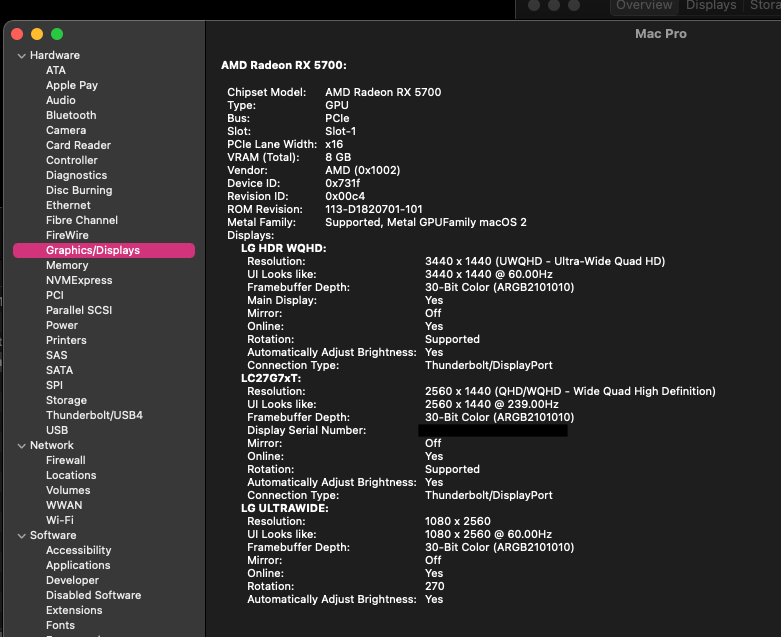Collapse the Network section chevron
This screenshot has width=781, height=637.
pos(21,446)
